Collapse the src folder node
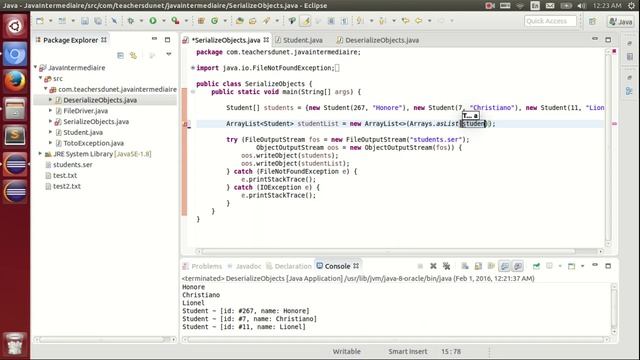Viewport: 640px width, 360px height. [x=40, y=78]
